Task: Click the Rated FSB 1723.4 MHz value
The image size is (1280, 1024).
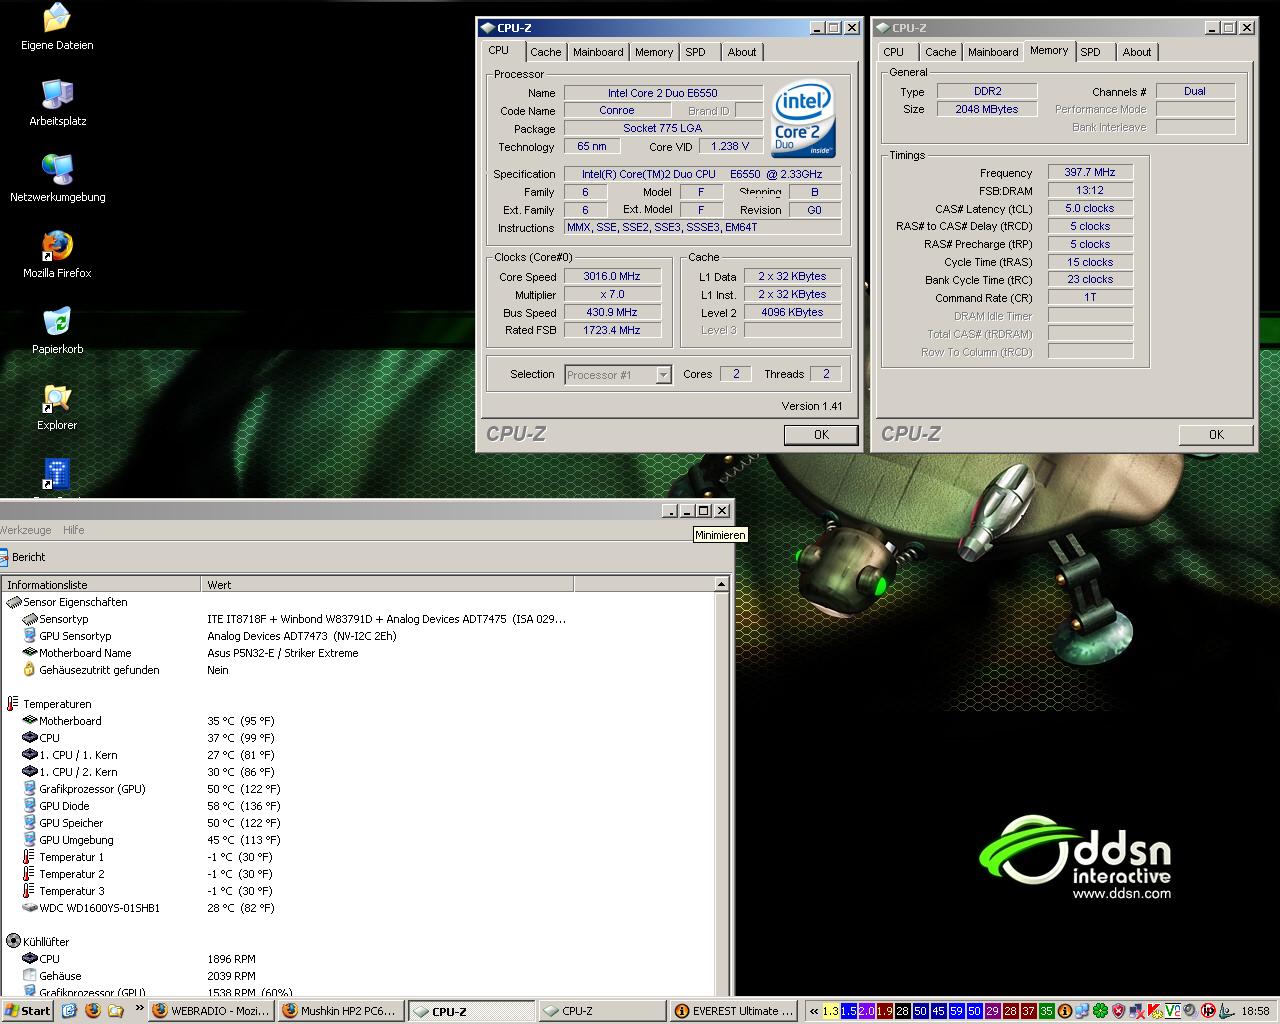Action: tap(612, 331)
